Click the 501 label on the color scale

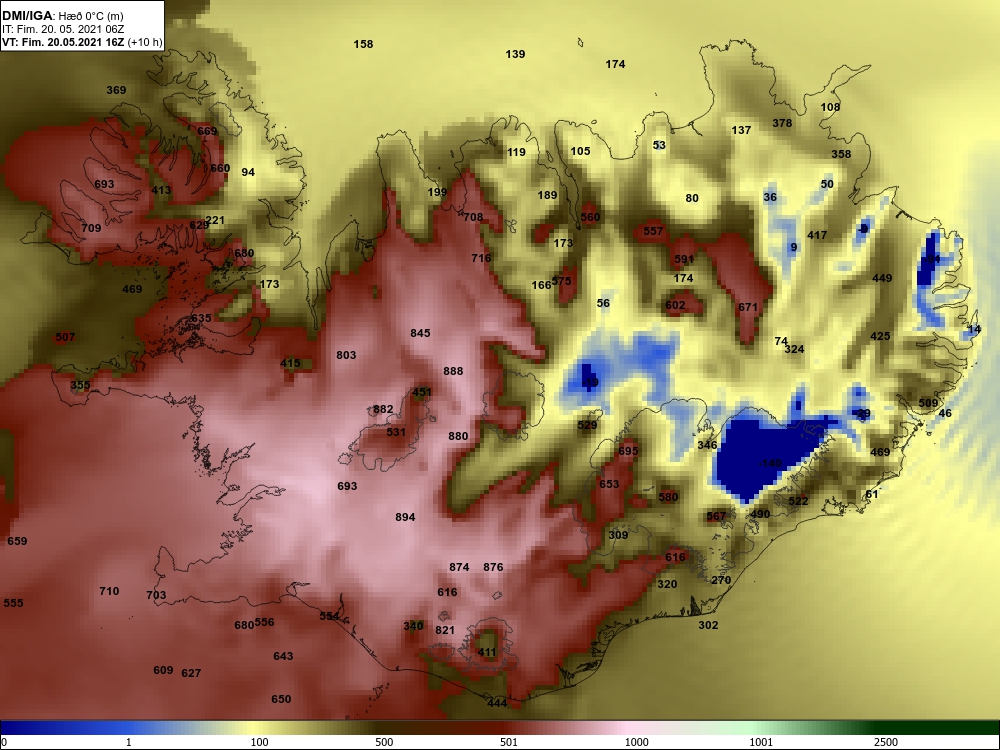click(x=508, y=742)
